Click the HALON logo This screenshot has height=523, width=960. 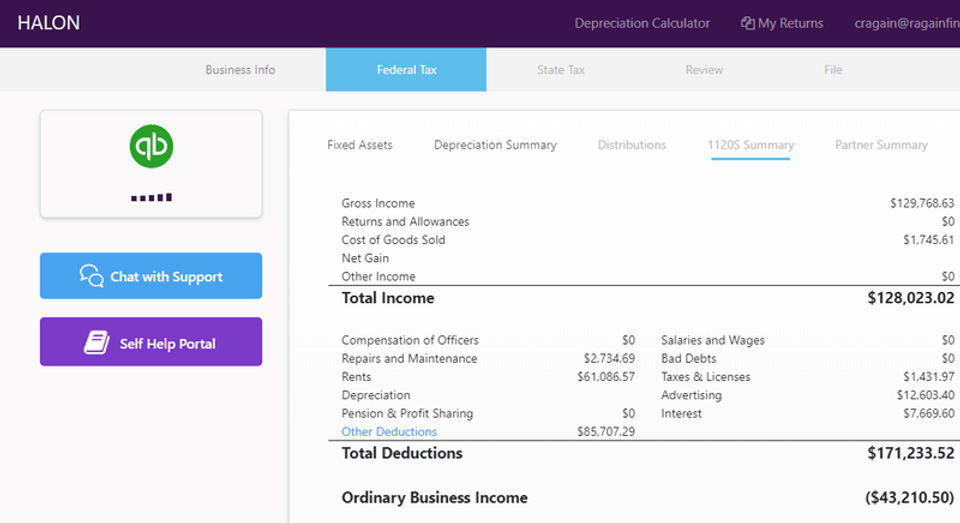pos(48,23)
